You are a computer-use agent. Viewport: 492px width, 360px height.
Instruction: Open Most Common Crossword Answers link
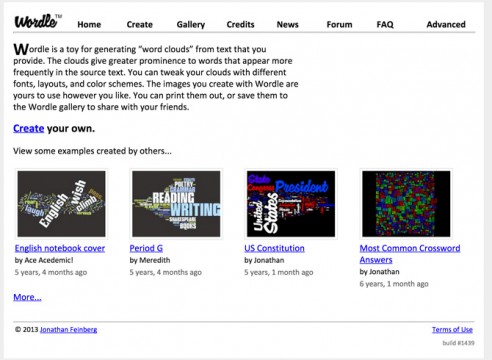410,254
